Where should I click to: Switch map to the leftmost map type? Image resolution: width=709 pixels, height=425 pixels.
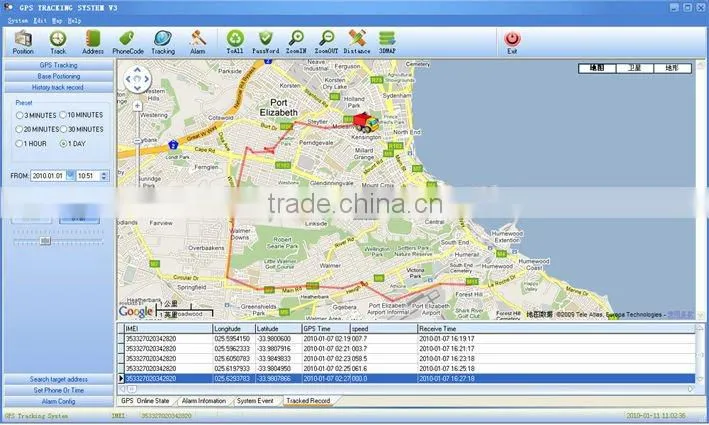(597, 68)
